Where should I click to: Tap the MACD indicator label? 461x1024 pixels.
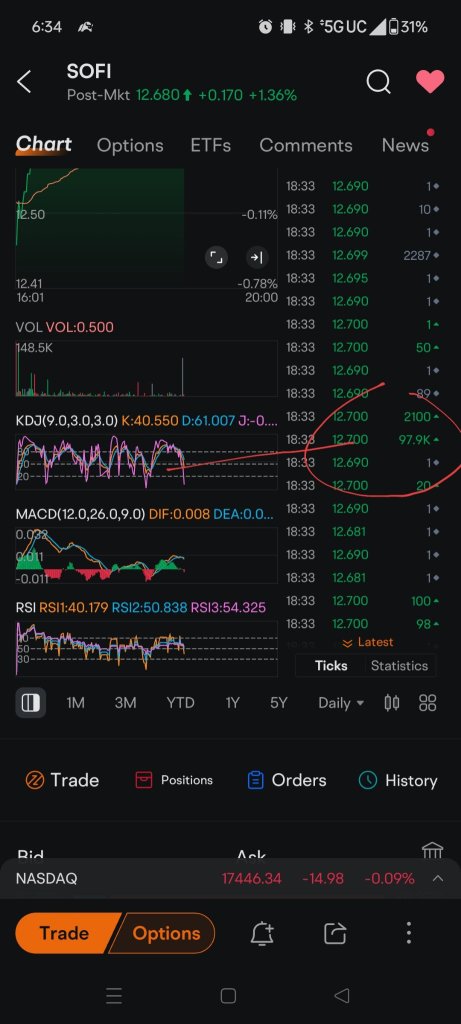tap(80, 514)
